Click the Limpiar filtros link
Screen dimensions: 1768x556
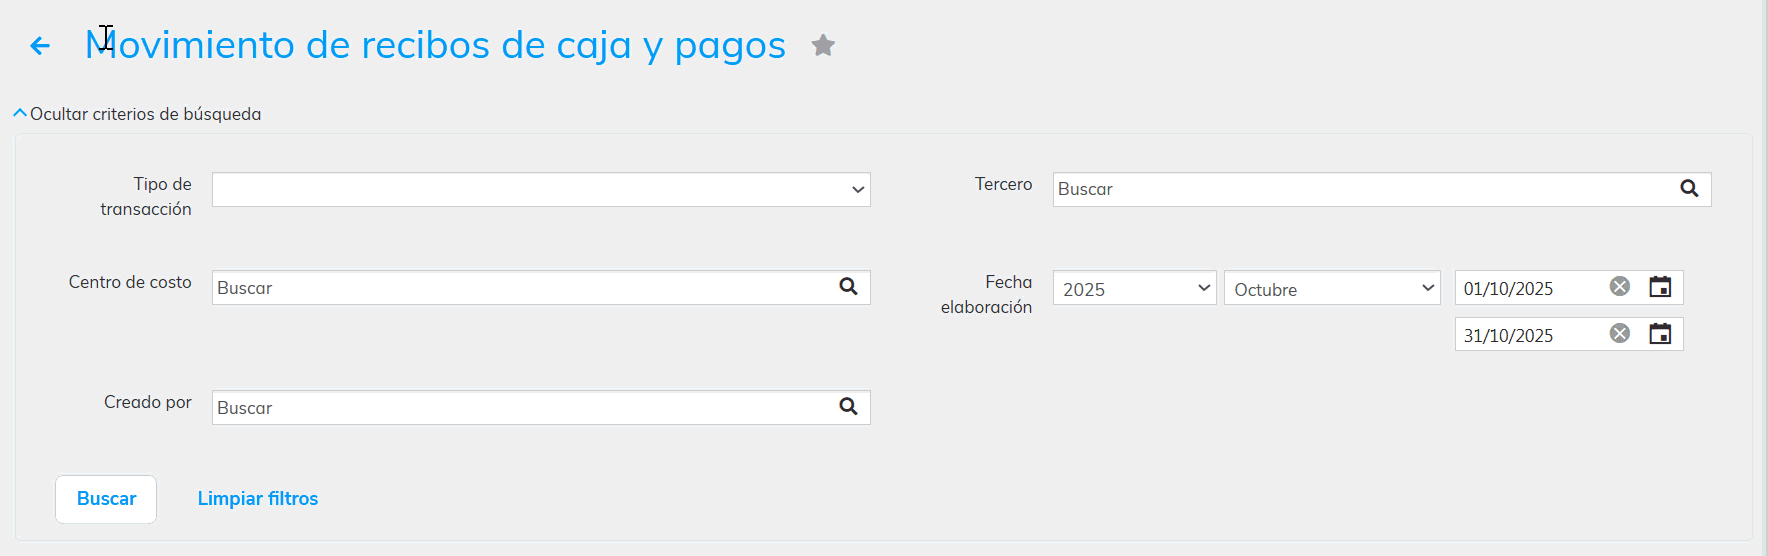[258, 499]
